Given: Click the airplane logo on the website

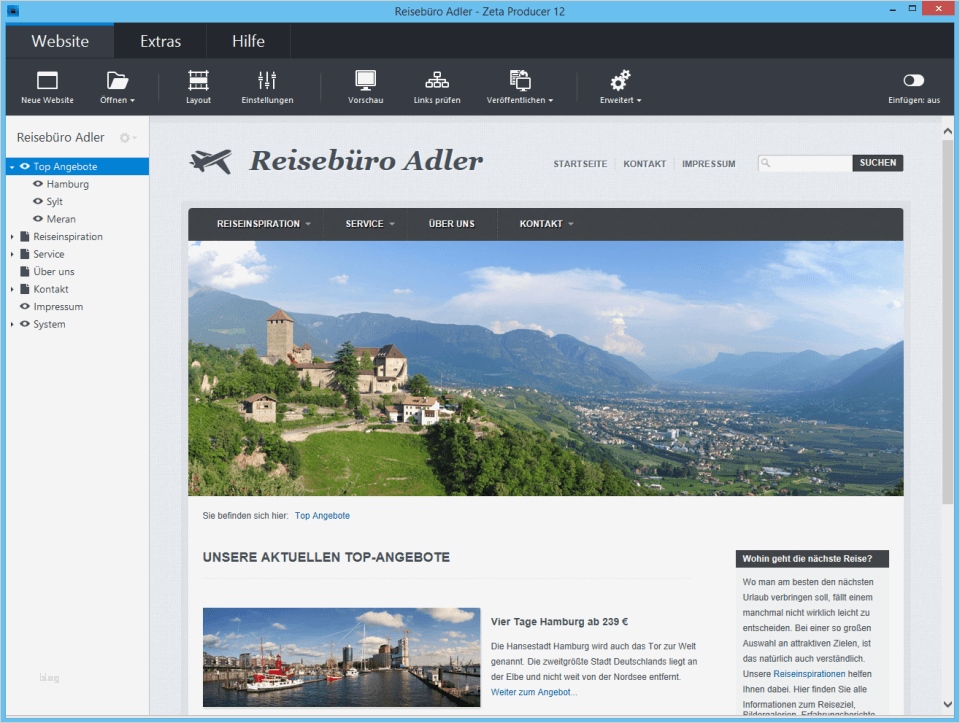Looking at the screenshot, I should (x=211, y=162).
